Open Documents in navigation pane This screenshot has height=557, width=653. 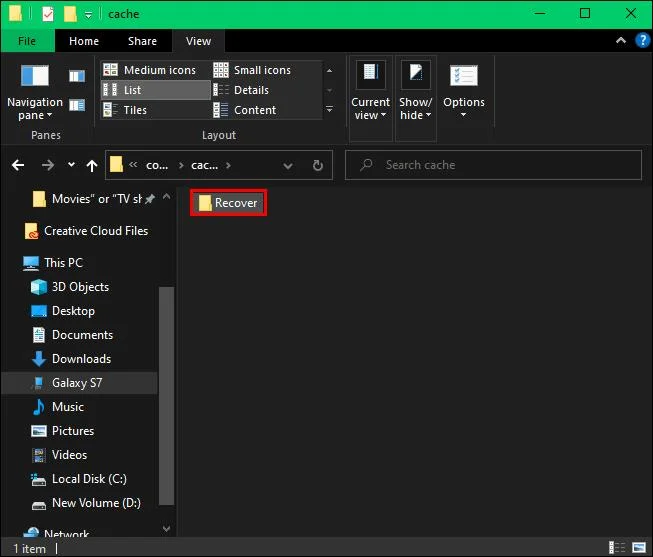(72, 335)
